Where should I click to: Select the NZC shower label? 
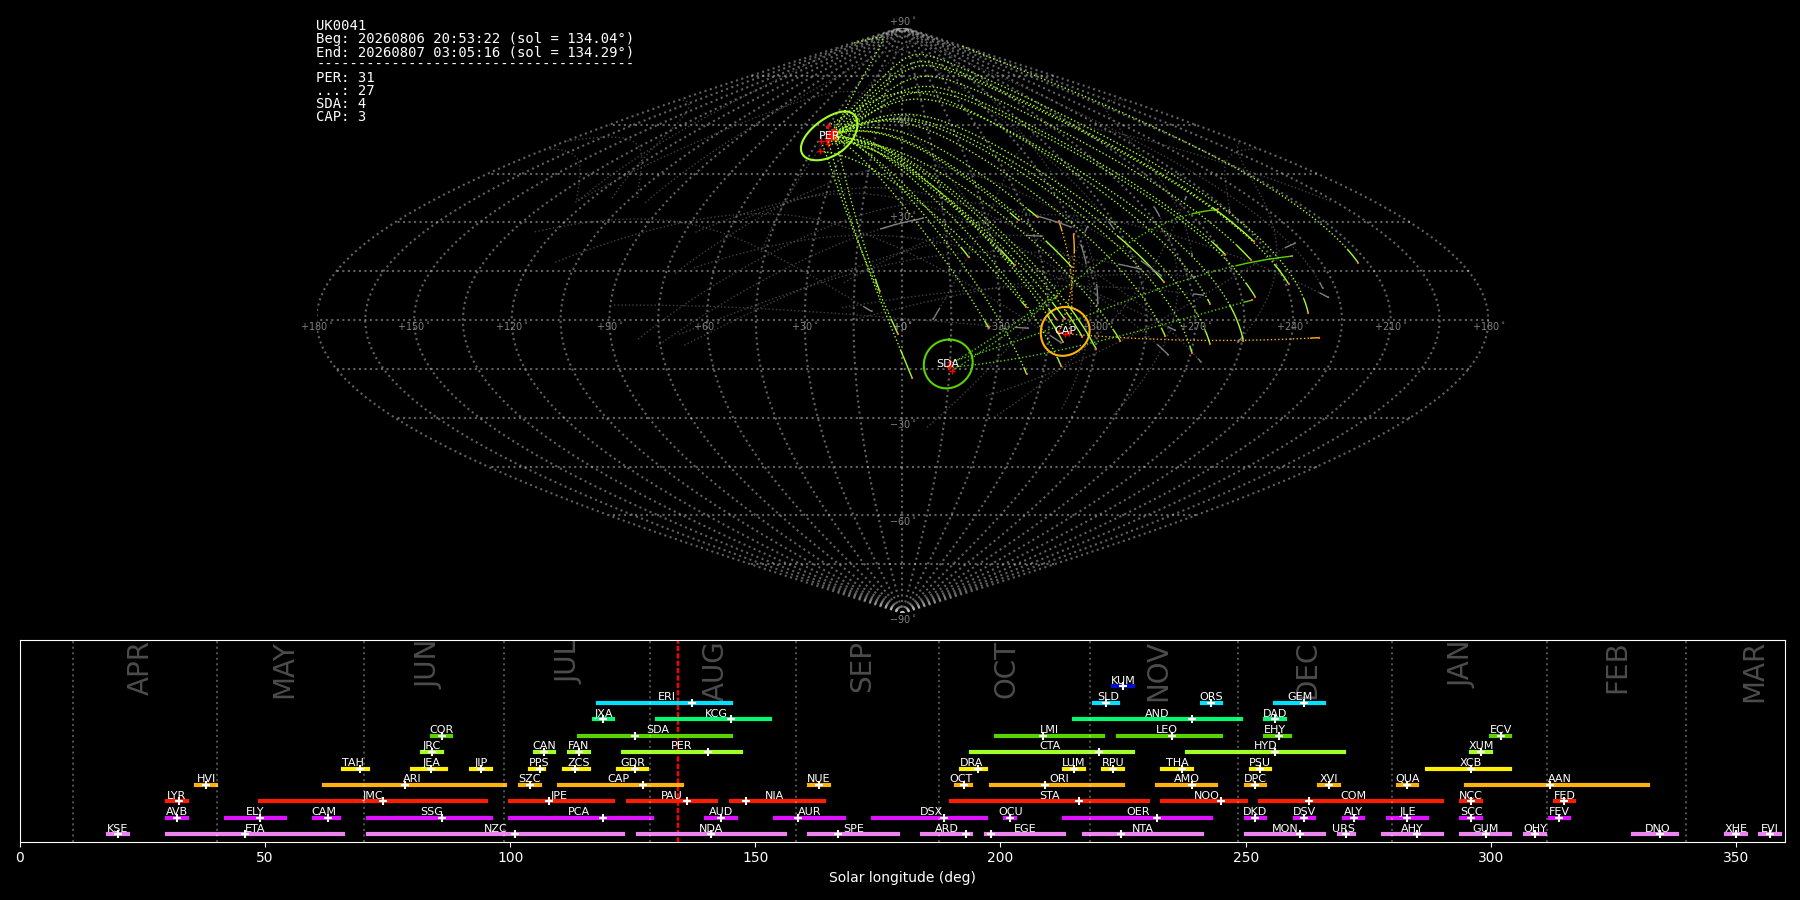[495, 829]
